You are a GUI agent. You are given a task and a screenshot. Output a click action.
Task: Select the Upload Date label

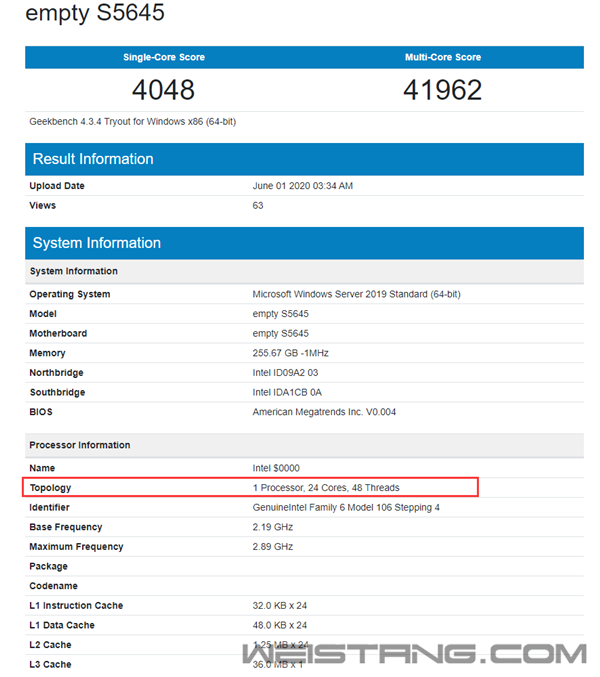point(57,186)
